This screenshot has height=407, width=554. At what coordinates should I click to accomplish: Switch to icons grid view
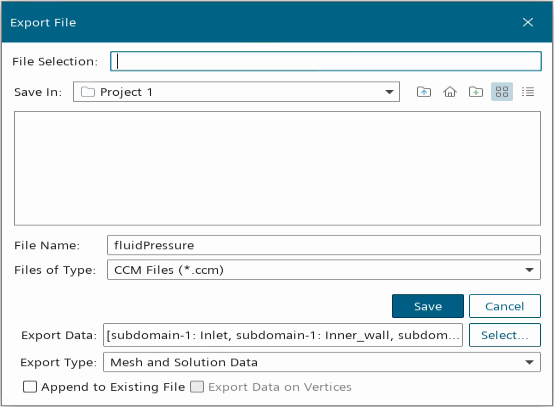click(502, 92)
